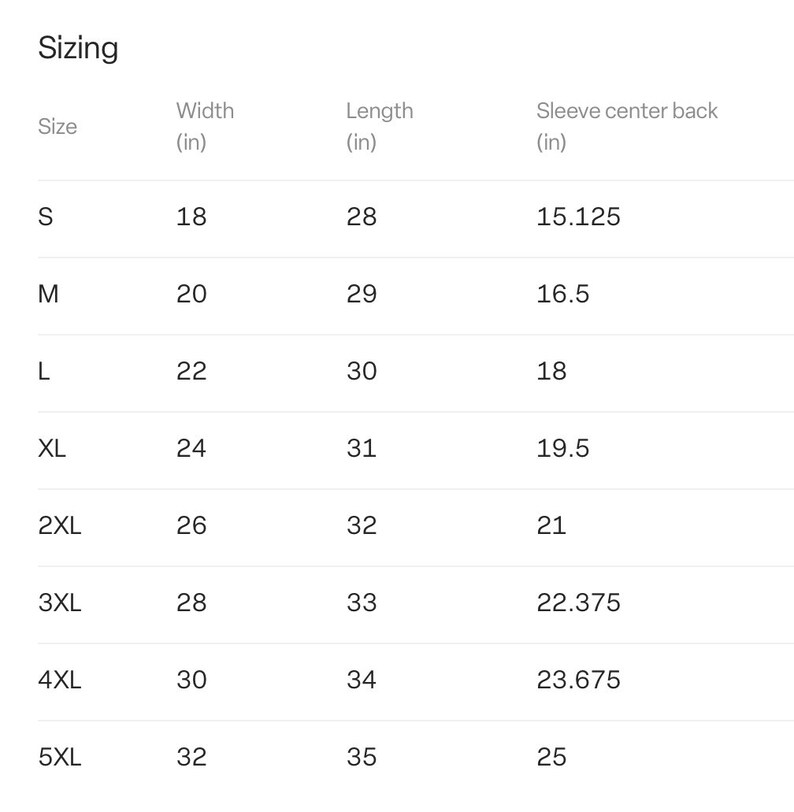Image resolution: width=794 pixels, height=812 pixels.
Task: Click the Sizing heading
Action: coord(78,49)
